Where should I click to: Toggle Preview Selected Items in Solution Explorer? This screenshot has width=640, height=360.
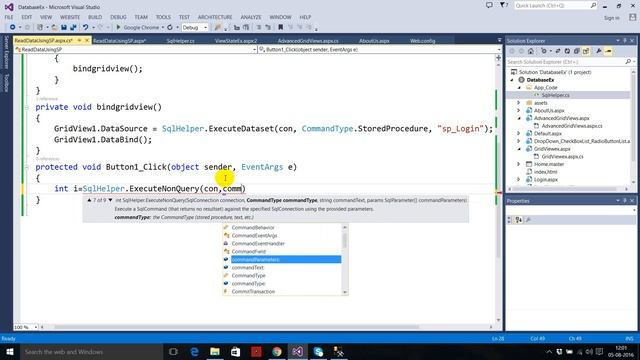click(x=608, y=51)
